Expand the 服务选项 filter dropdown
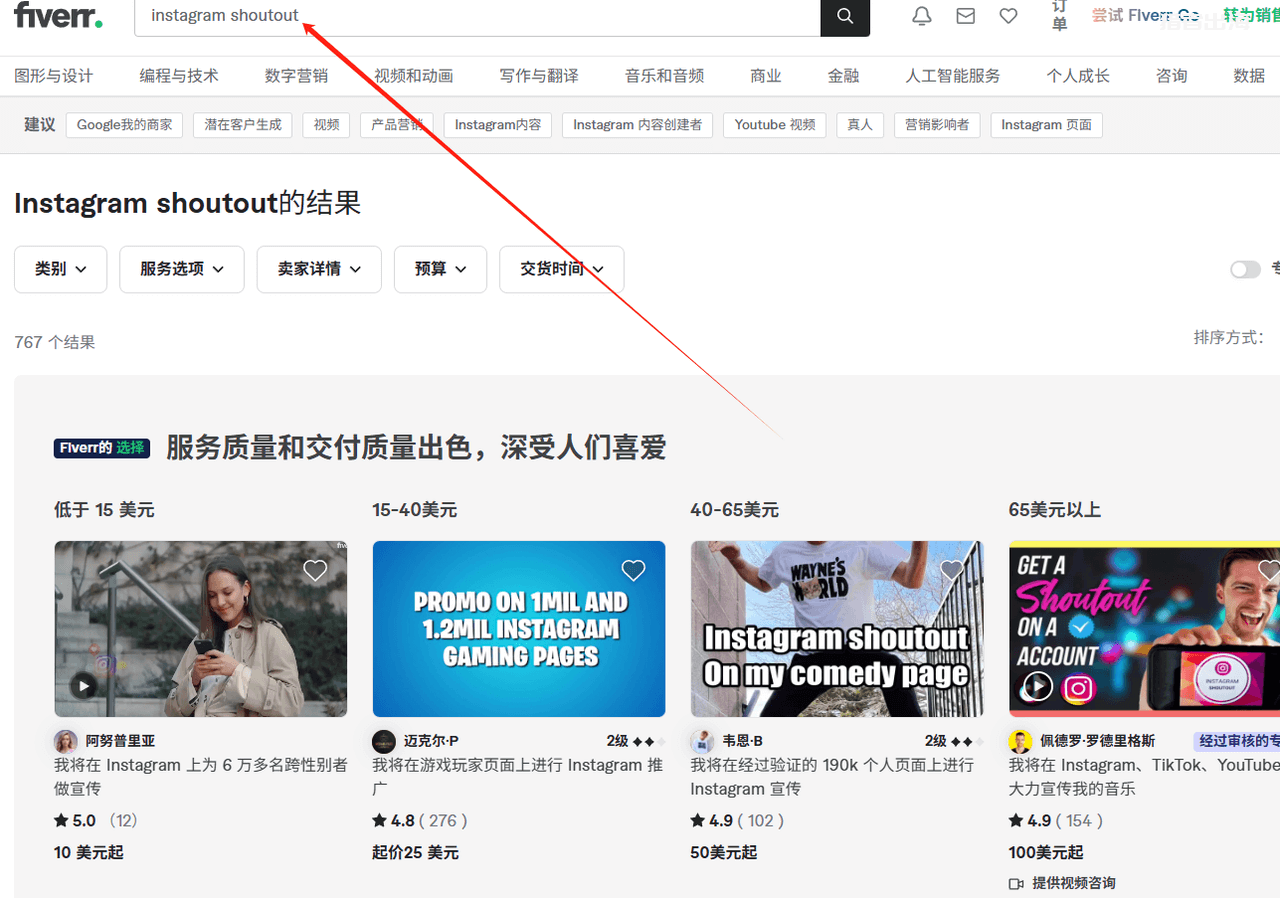 pyautogui.click(x=182, y=269)
